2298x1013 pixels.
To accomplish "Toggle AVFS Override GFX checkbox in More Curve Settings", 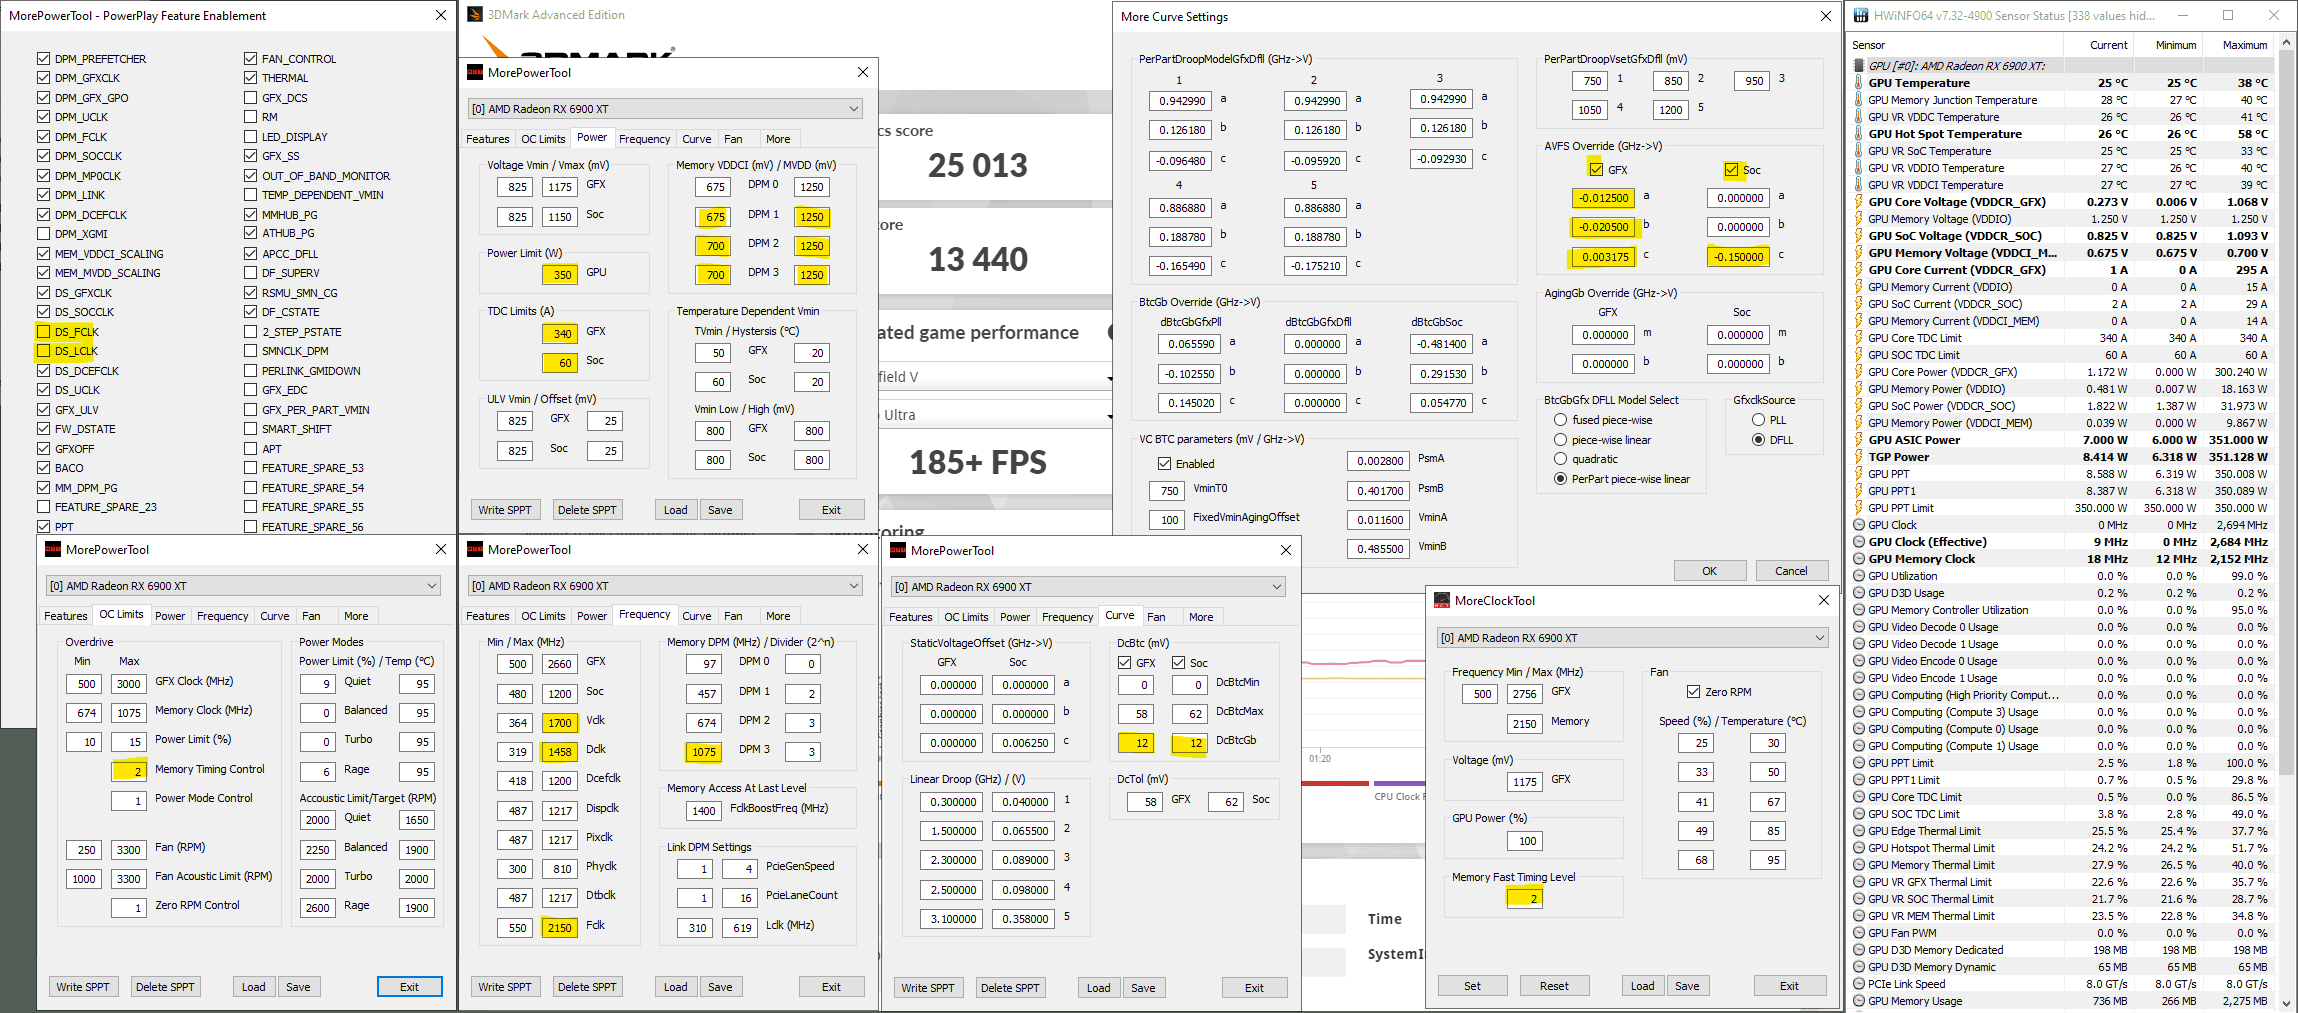I will 1595,169.
